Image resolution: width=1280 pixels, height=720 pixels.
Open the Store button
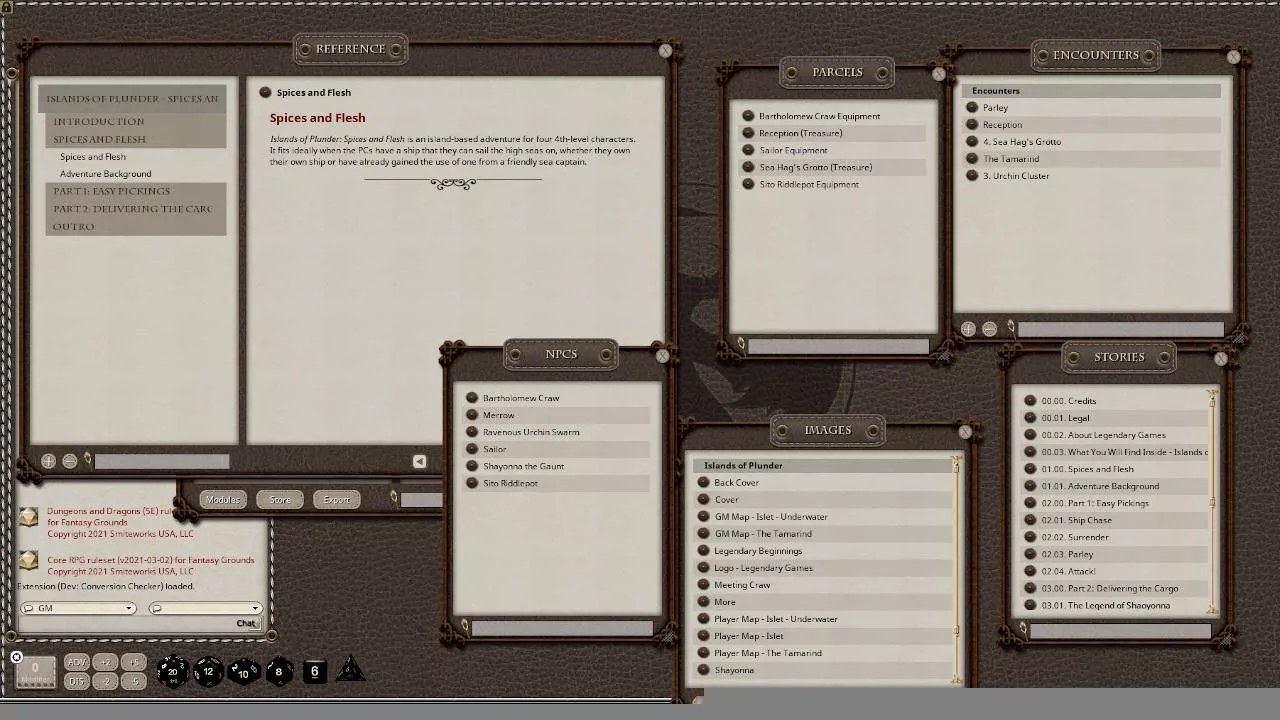pos(280,499)
